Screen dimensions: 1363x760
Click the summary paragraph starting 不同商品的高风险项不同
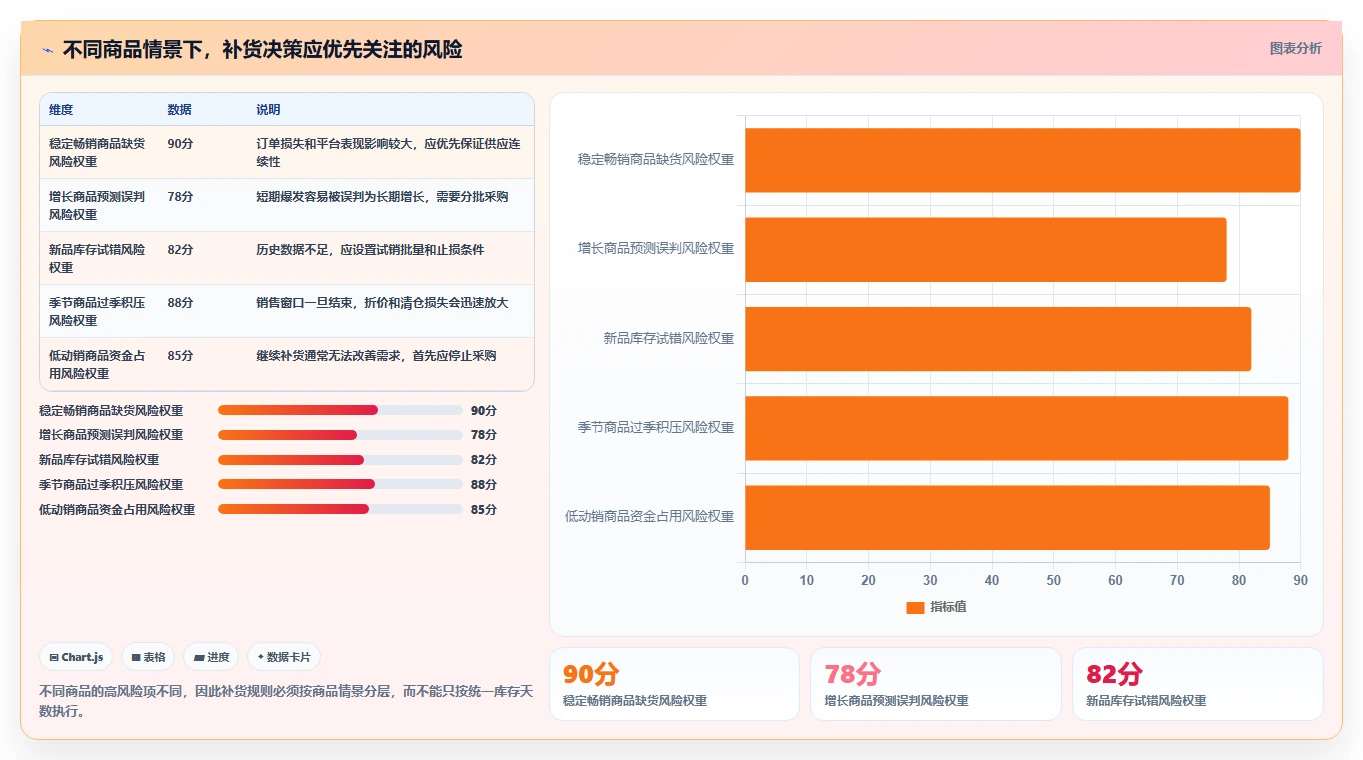[286, 701]
